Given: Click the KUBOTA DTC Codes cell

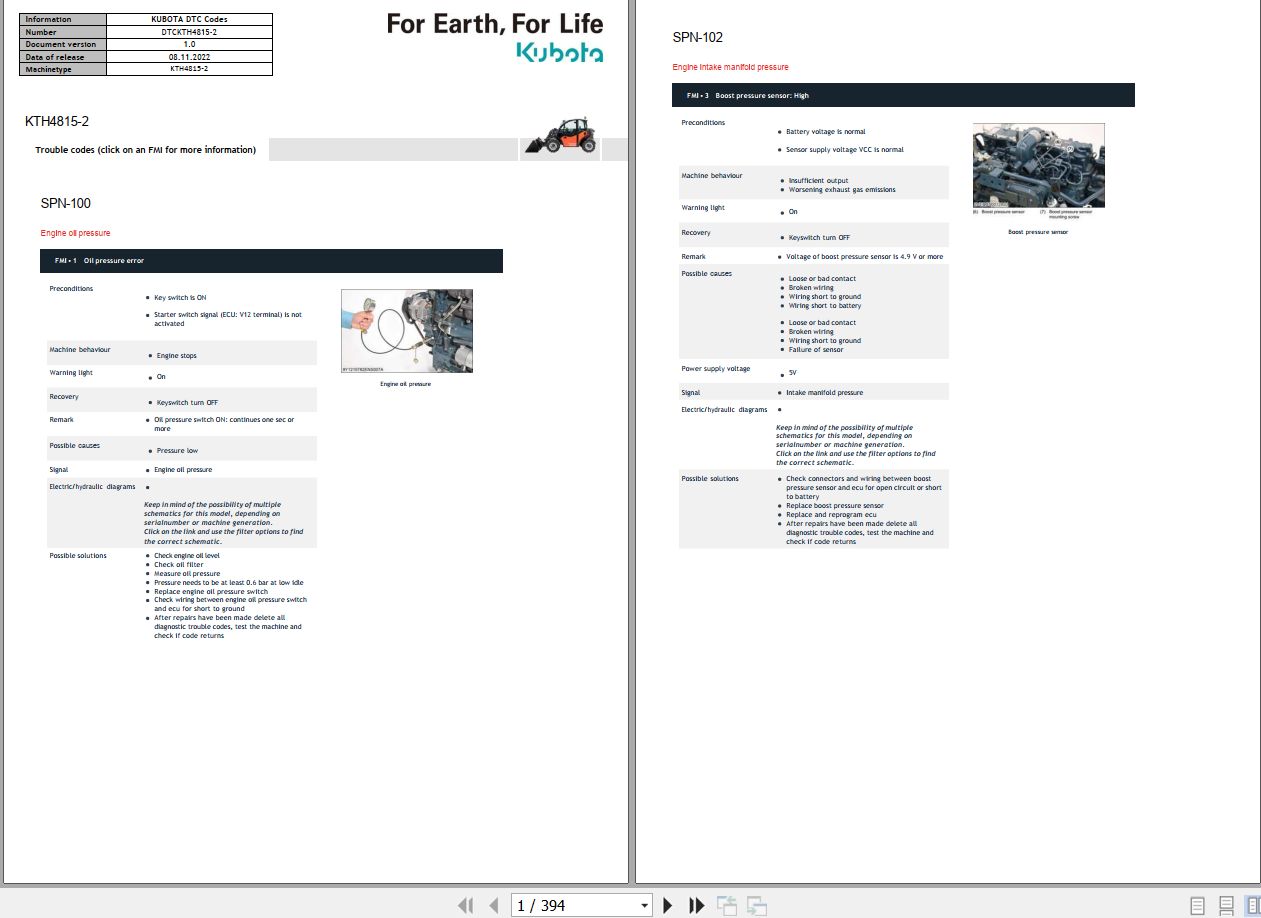Looking at the screenshot, I should tap(189, 19).
